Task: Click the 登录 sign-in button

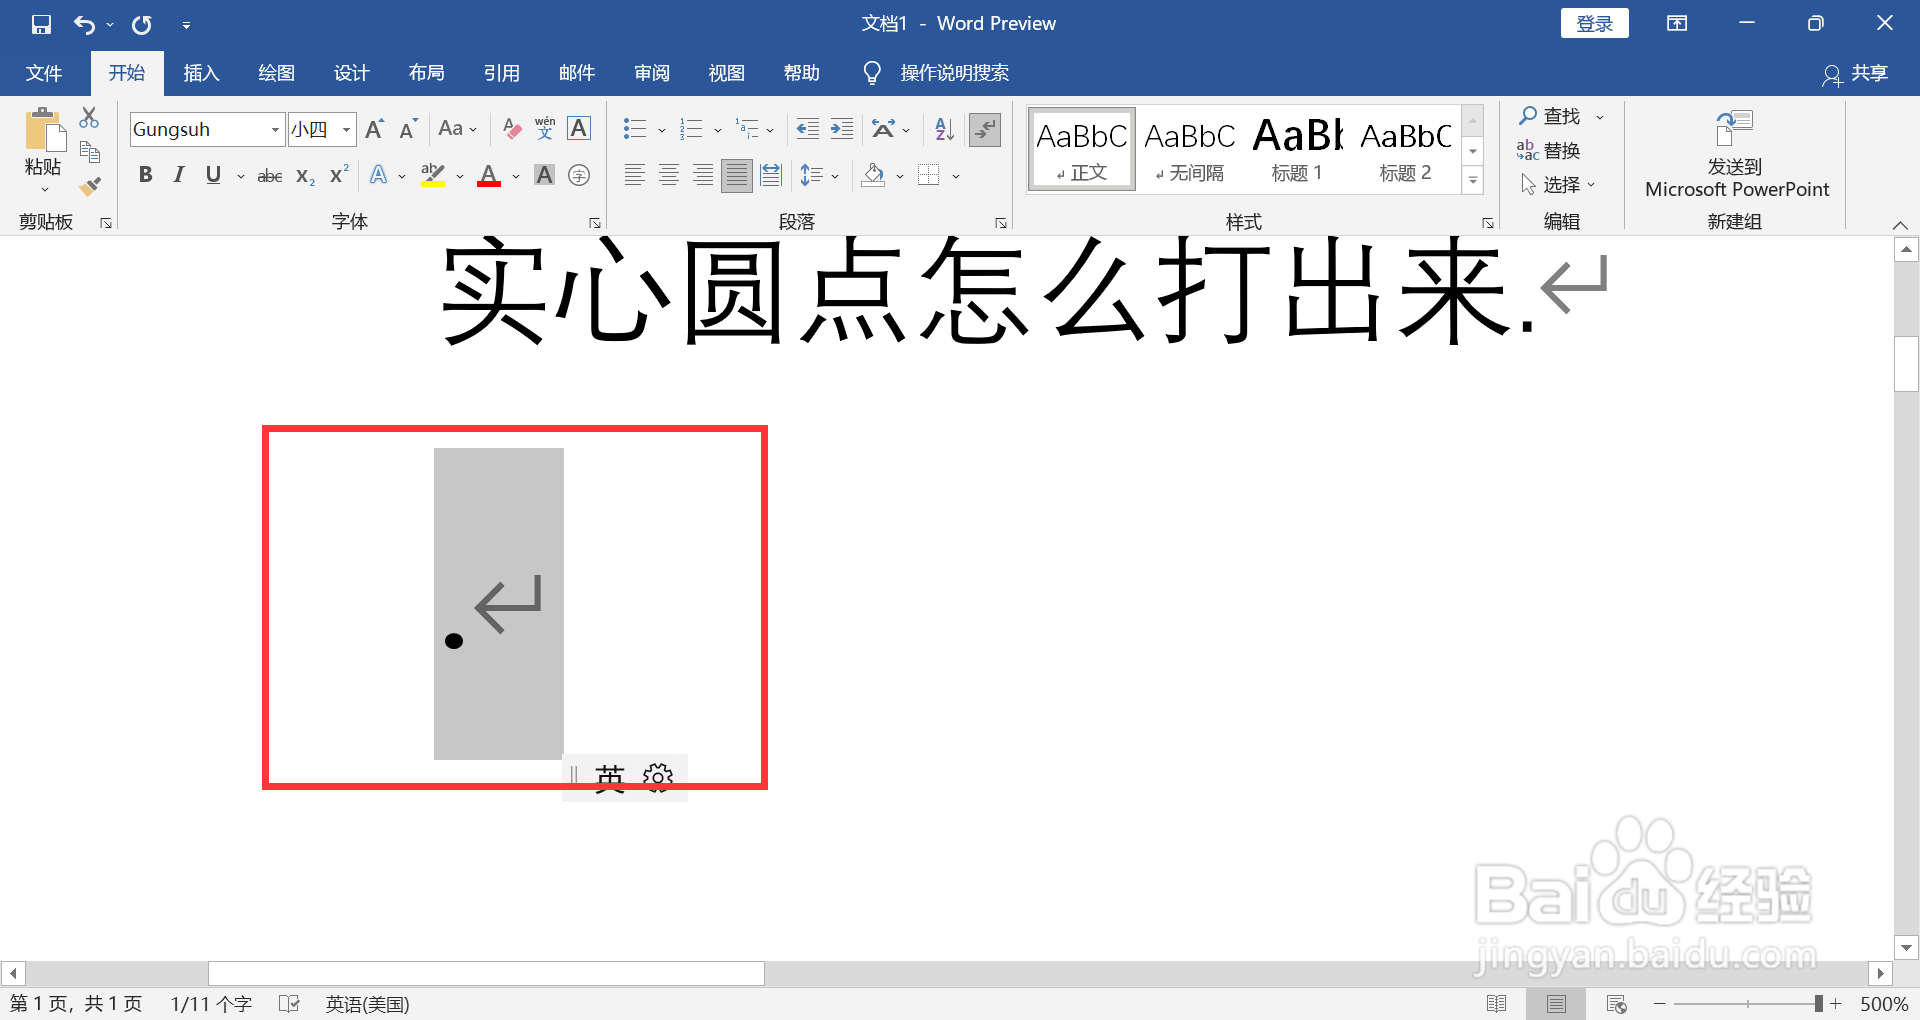Action: (x=1594, y=22)
